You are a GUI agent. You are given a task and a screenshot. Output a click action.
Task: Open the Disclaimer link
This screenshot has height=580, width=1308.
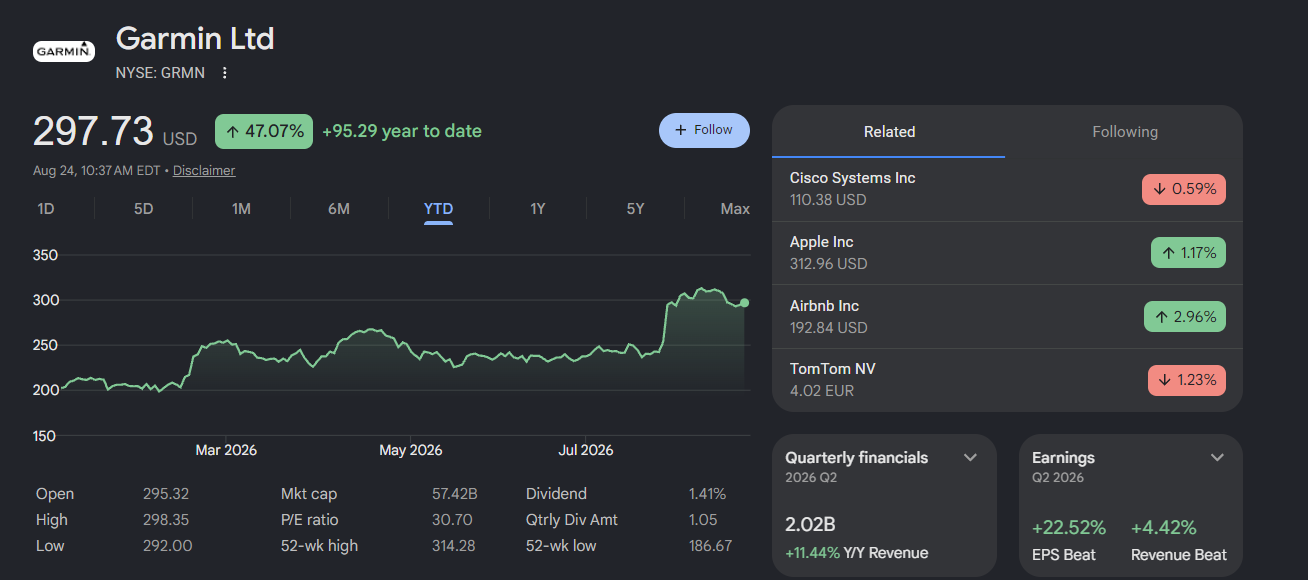[204, 171]
